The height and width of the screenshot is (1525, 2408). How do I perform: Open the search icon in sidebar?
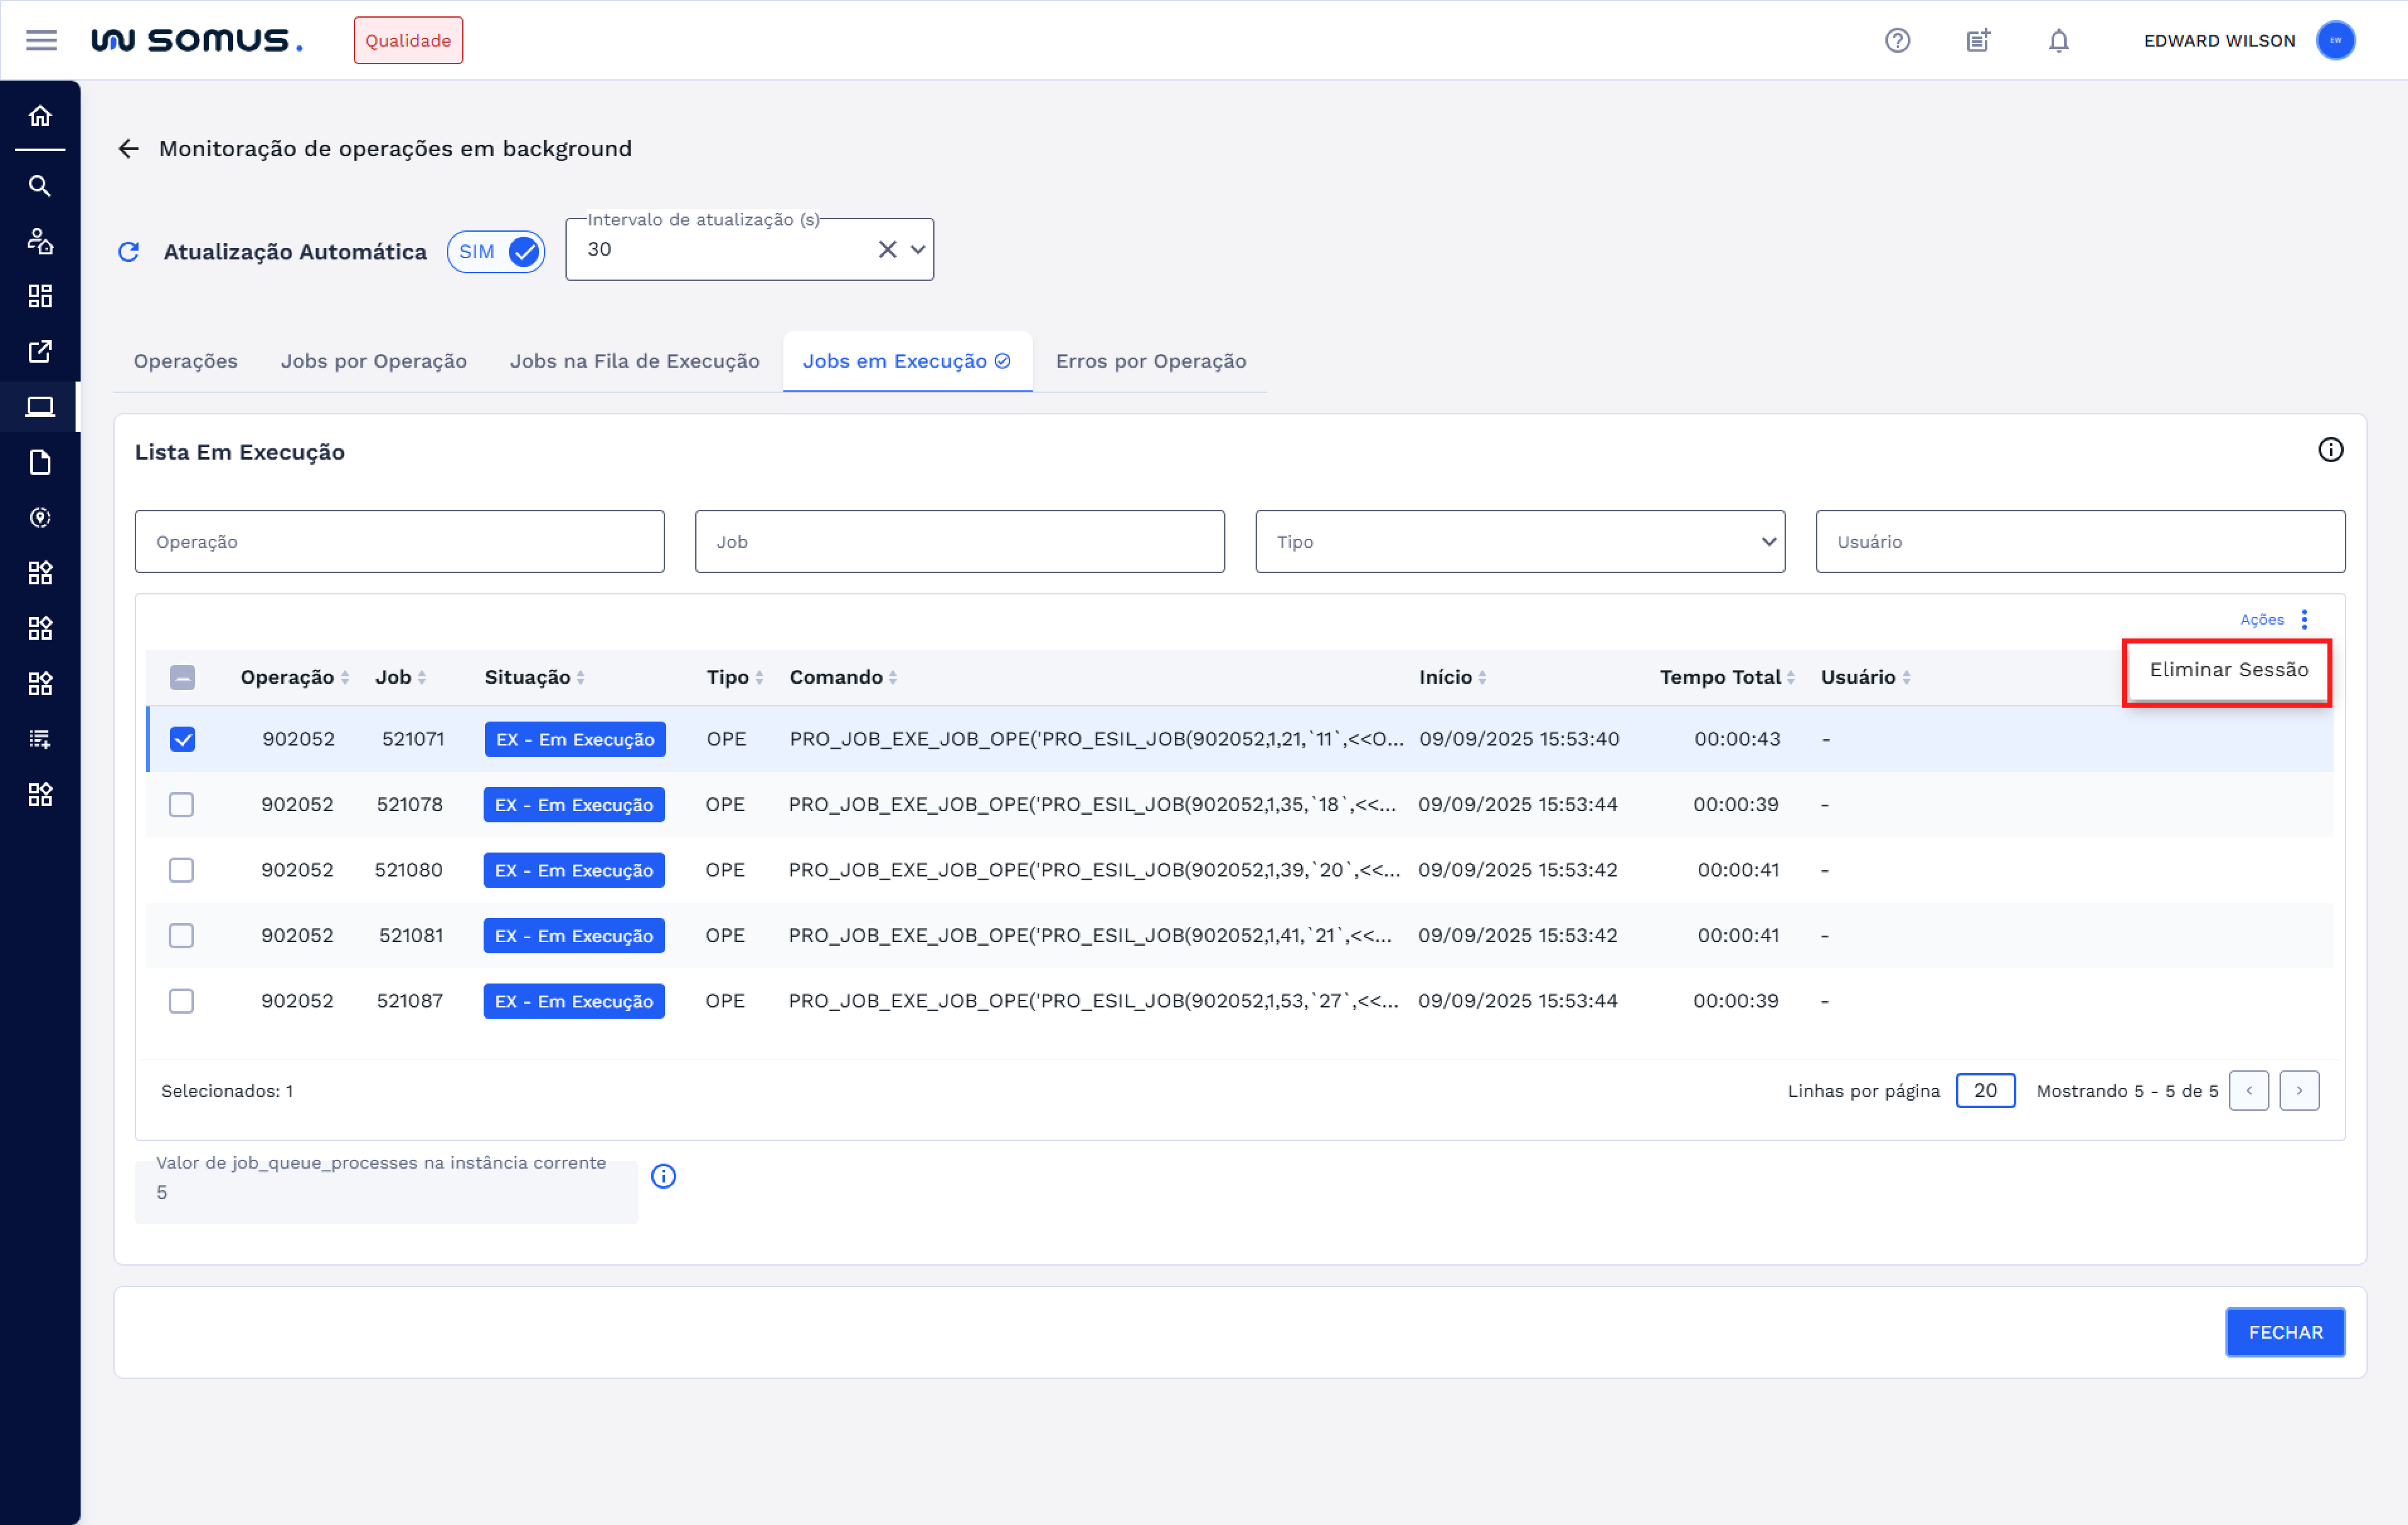pos(40,186)
